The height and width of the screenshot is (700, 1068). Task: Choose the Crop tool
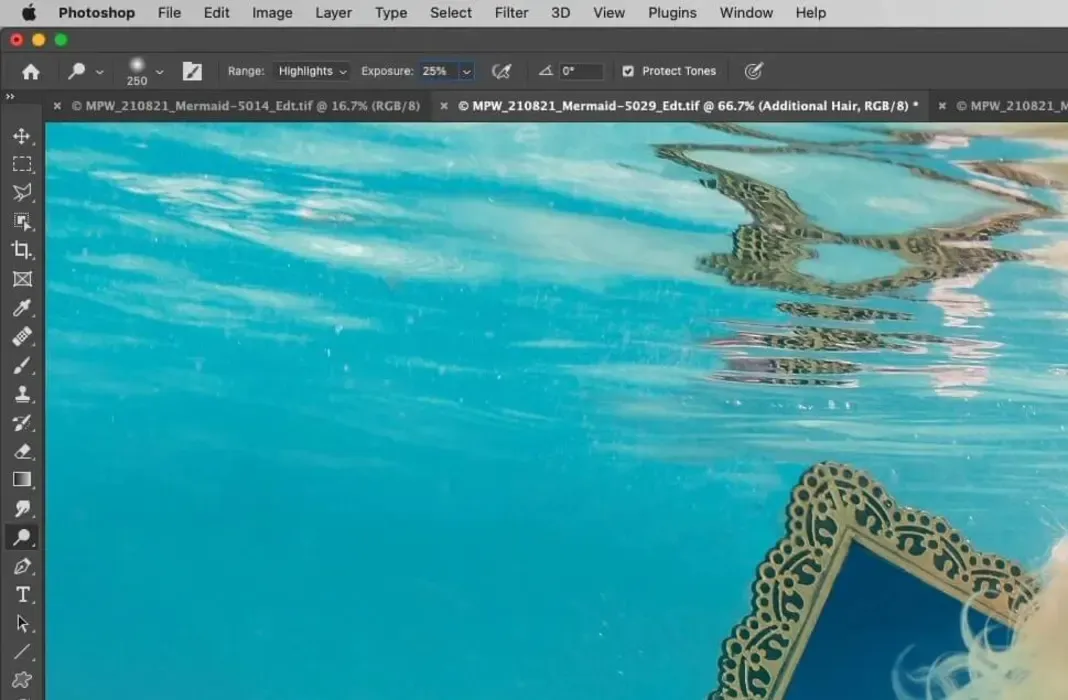pyautogui.click(x=22, y=250)
